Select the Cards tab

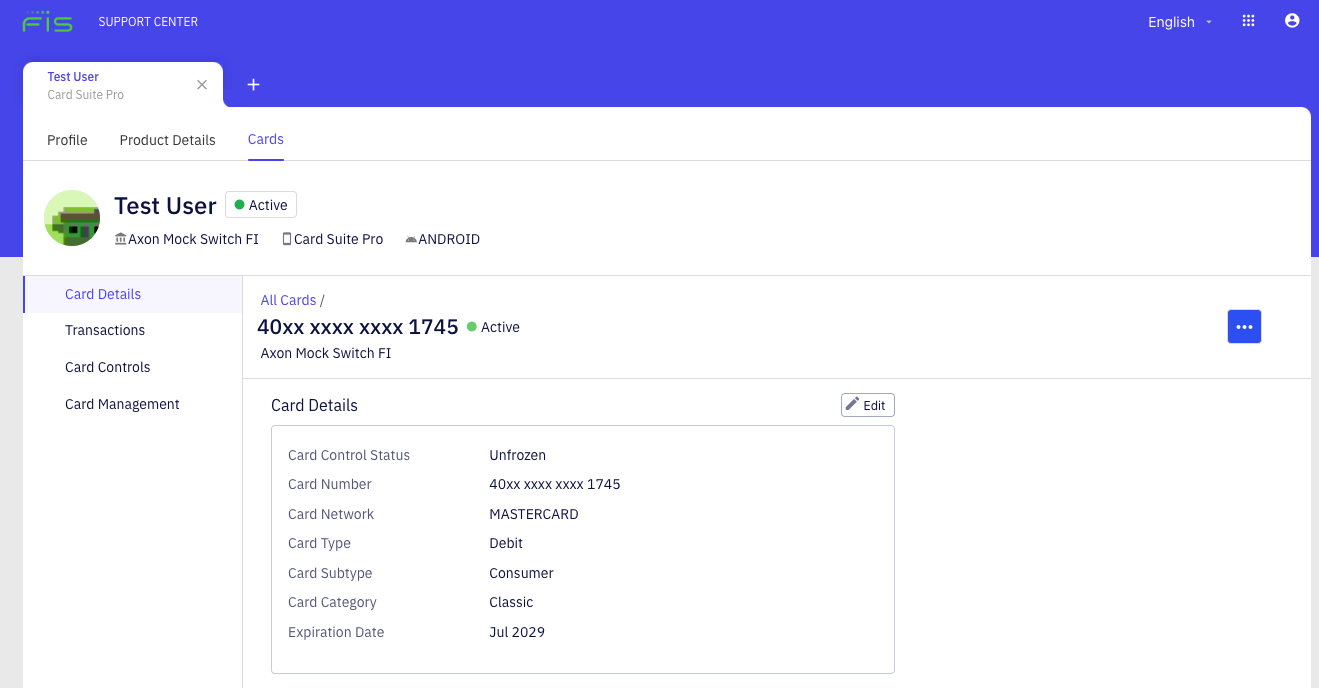pyautogui.click(x=265, y=140)
